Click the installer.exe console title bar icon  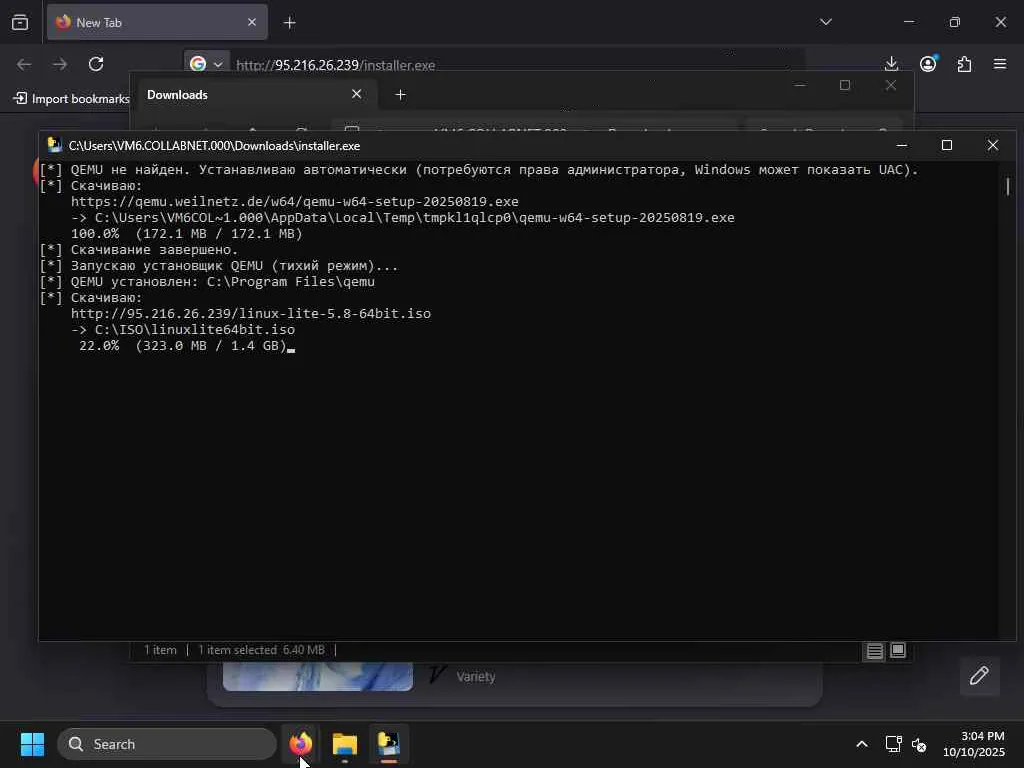pos(55,145)
